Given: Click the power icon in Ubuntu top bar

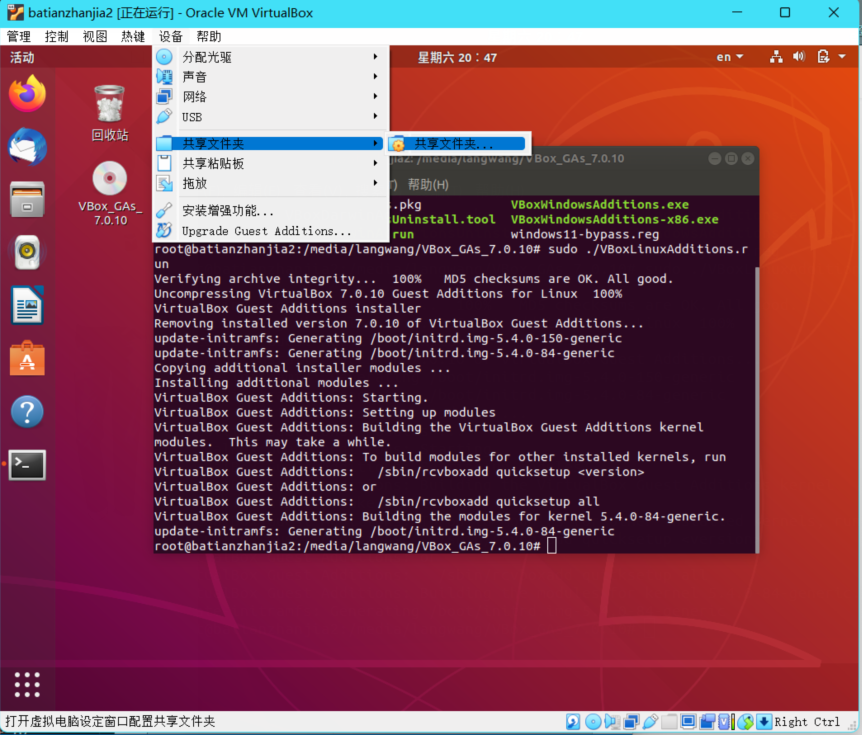Looking at the screenshot, I should 823,57.
